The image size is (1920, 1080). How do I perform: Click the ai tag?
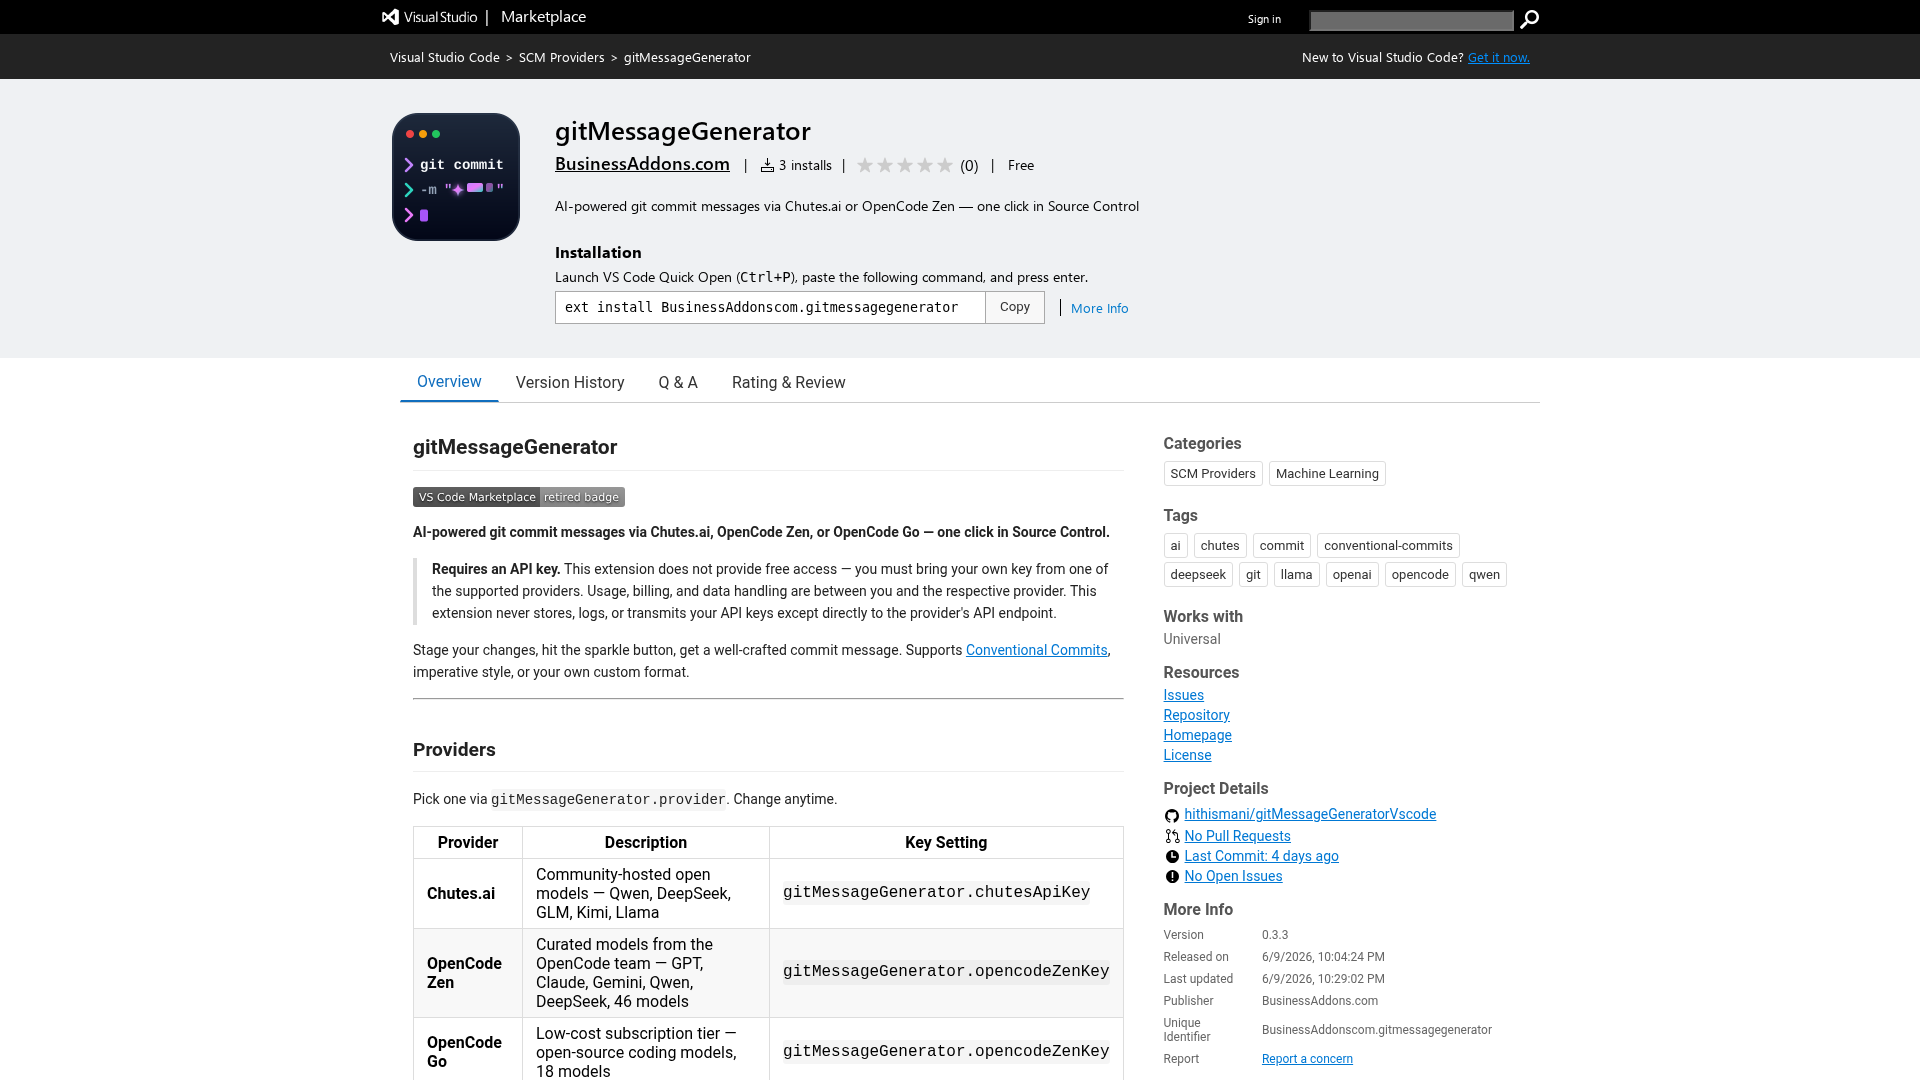(x=1176, y=546)
